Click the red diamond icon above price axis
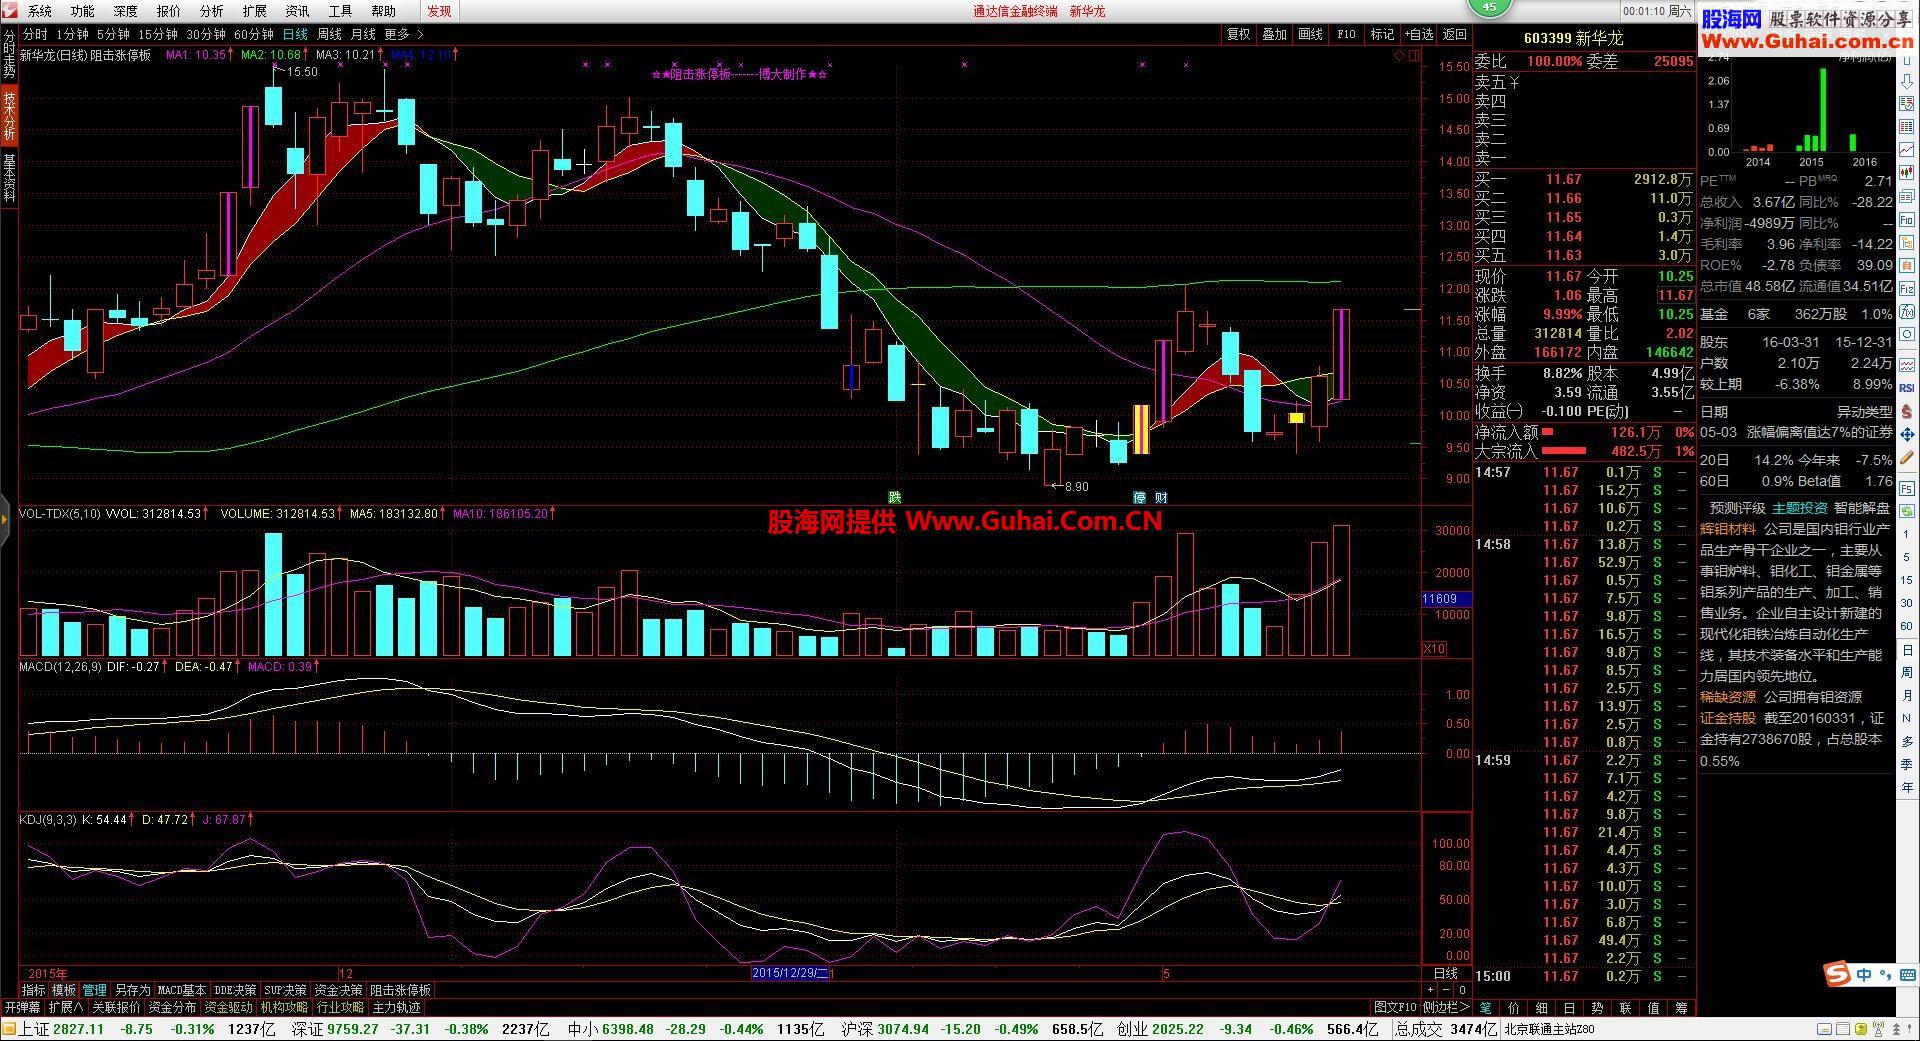This screenshot has height=1041, width=1920. click(x=1399, y=56)
